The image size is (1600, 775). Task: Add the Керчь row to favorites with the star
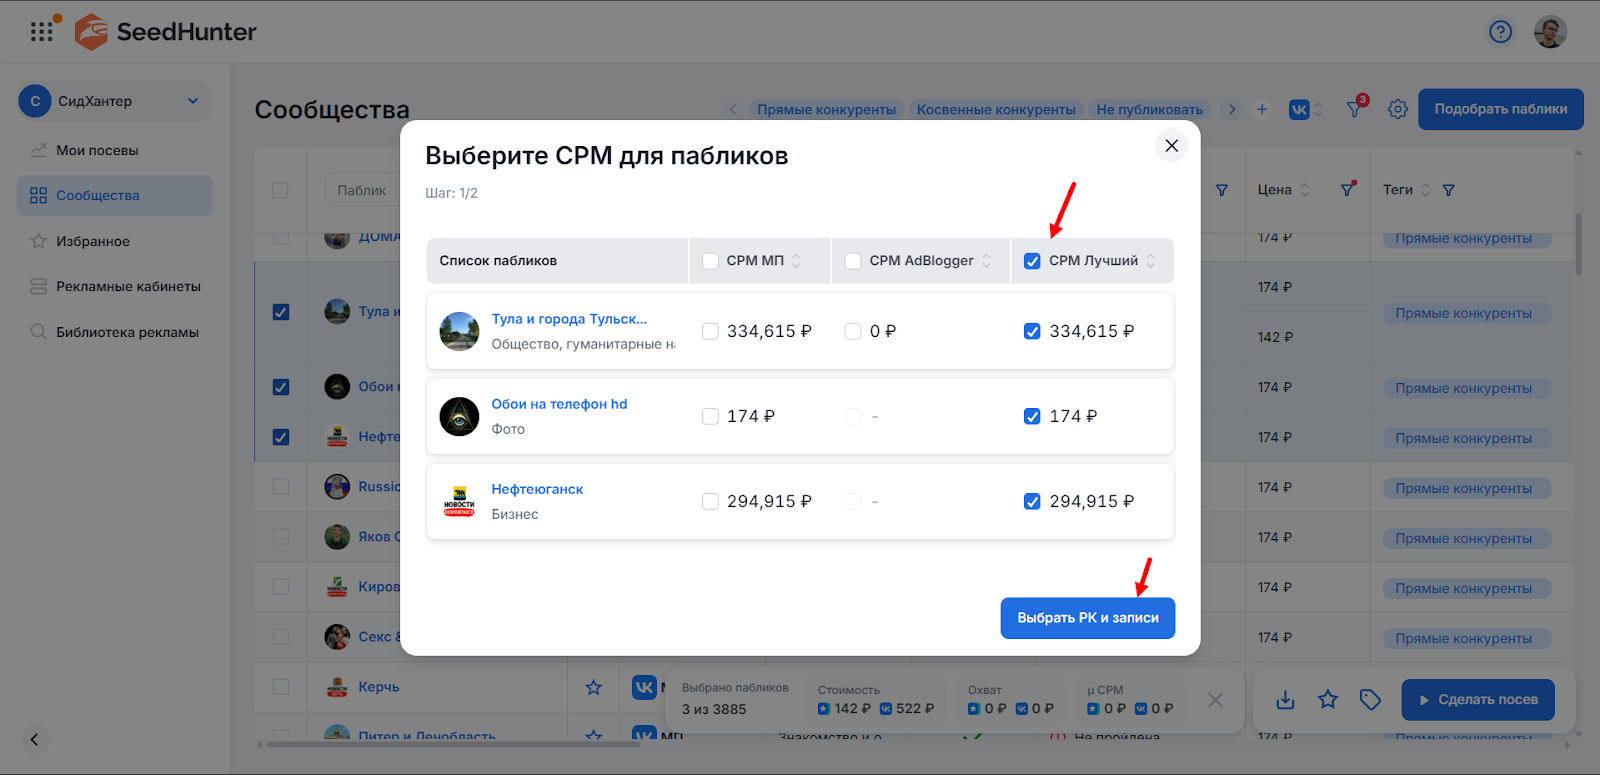tap(593, 687)
